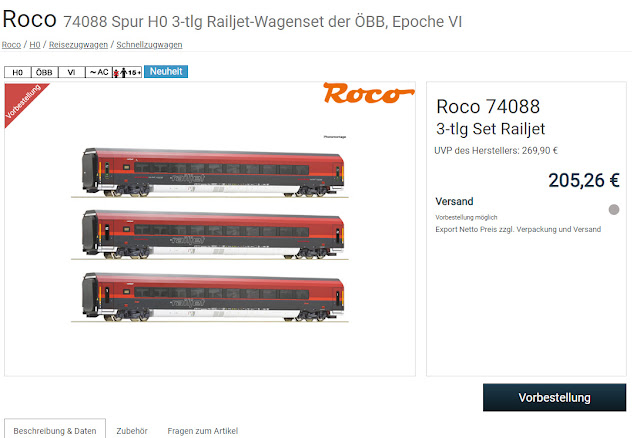This screenshot has height=438, width=640.
Task: Open the Schnellzugwagen breadcrumb link
Action: pyautogui.click(x=149, y=44)
